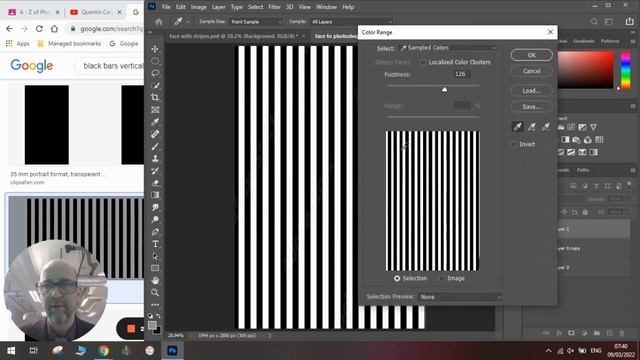Switch to the Patterns panel tab
The height and width of the screenshot is (360, 640).
[610, 41]
